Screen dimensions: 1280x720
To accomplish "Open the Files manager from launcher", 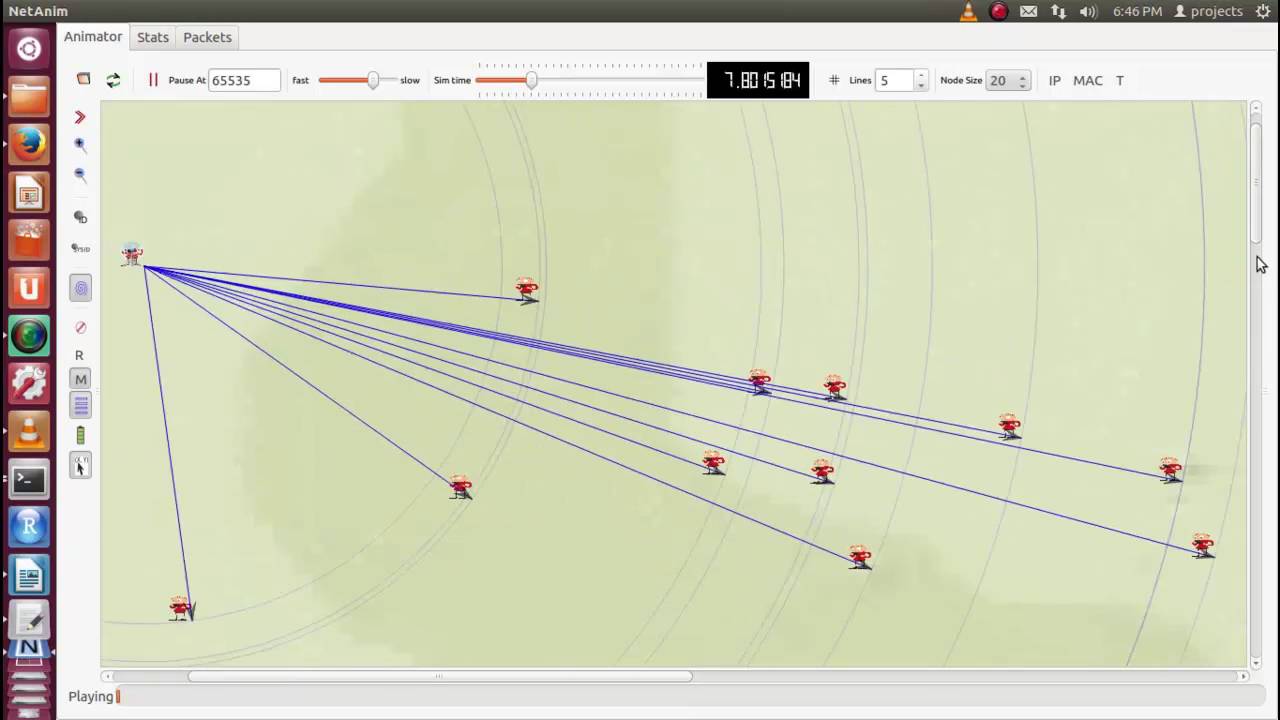I will click(29, 97).
